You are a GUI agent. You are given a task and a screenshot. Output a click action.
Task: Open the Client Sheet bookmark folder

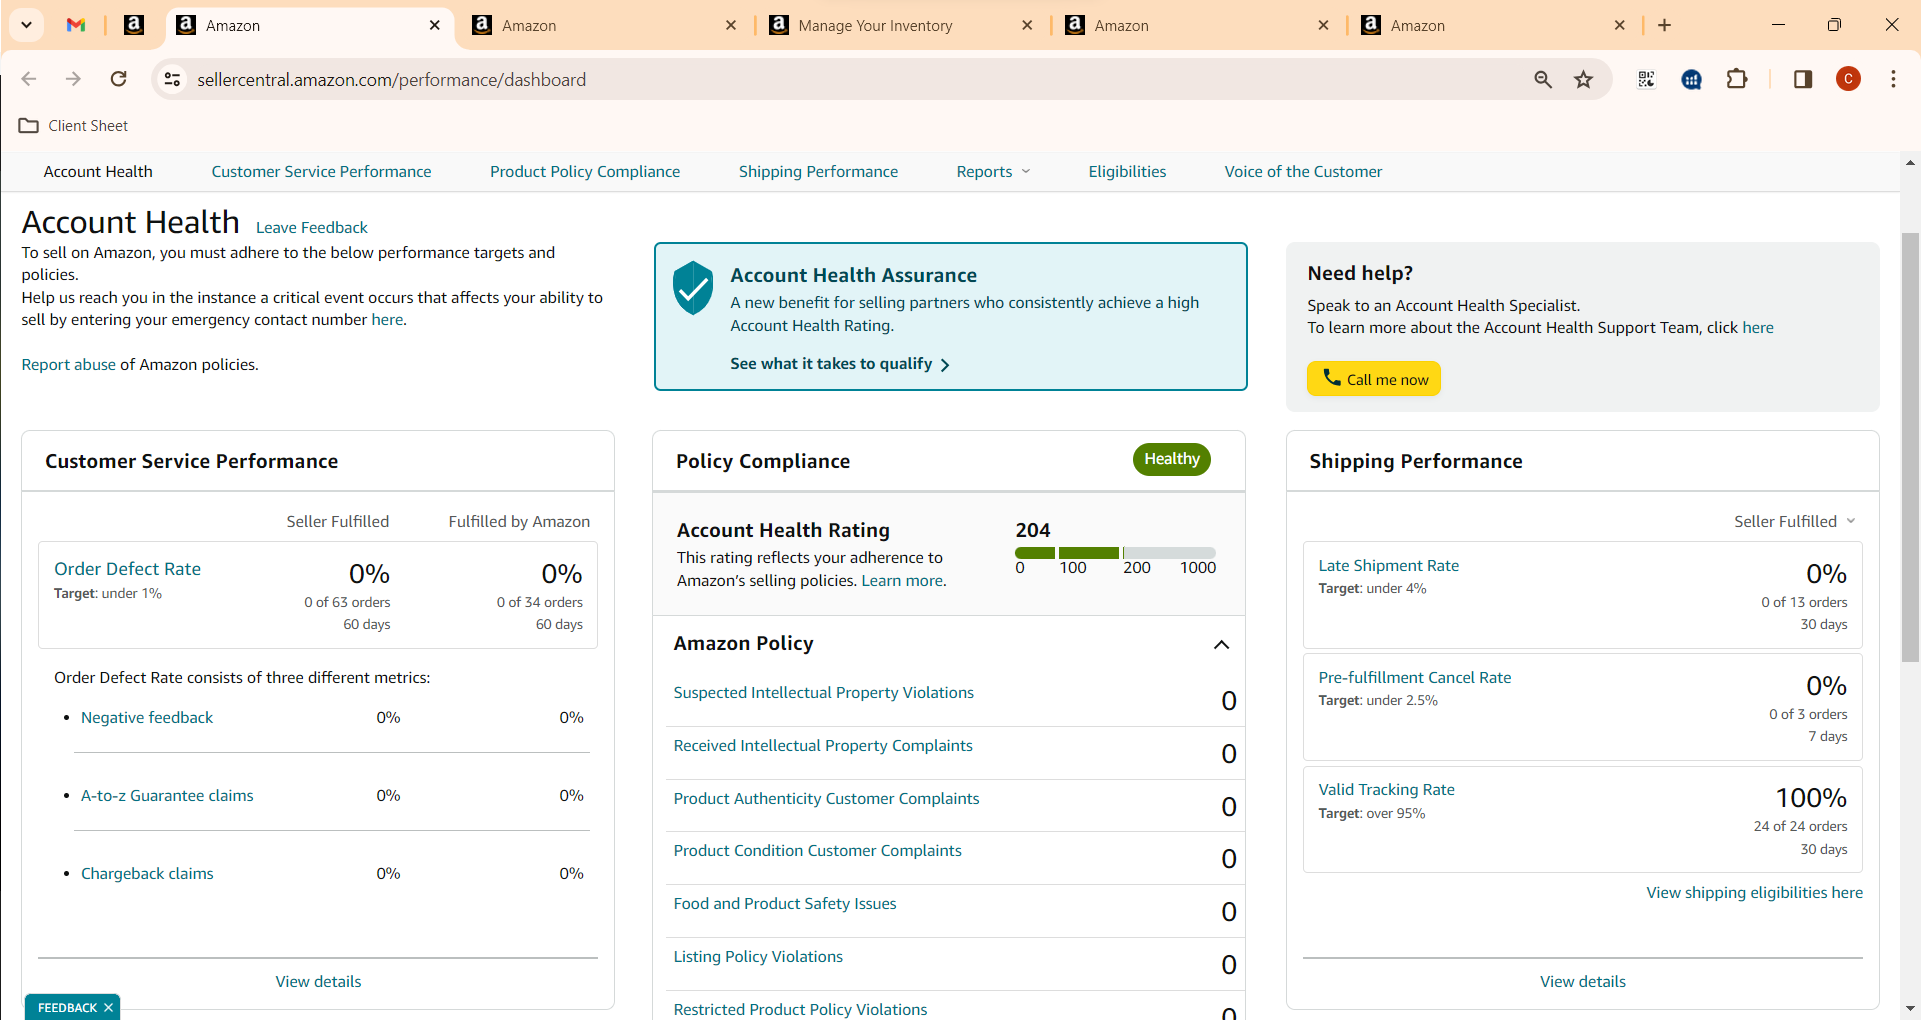point(74,126)
